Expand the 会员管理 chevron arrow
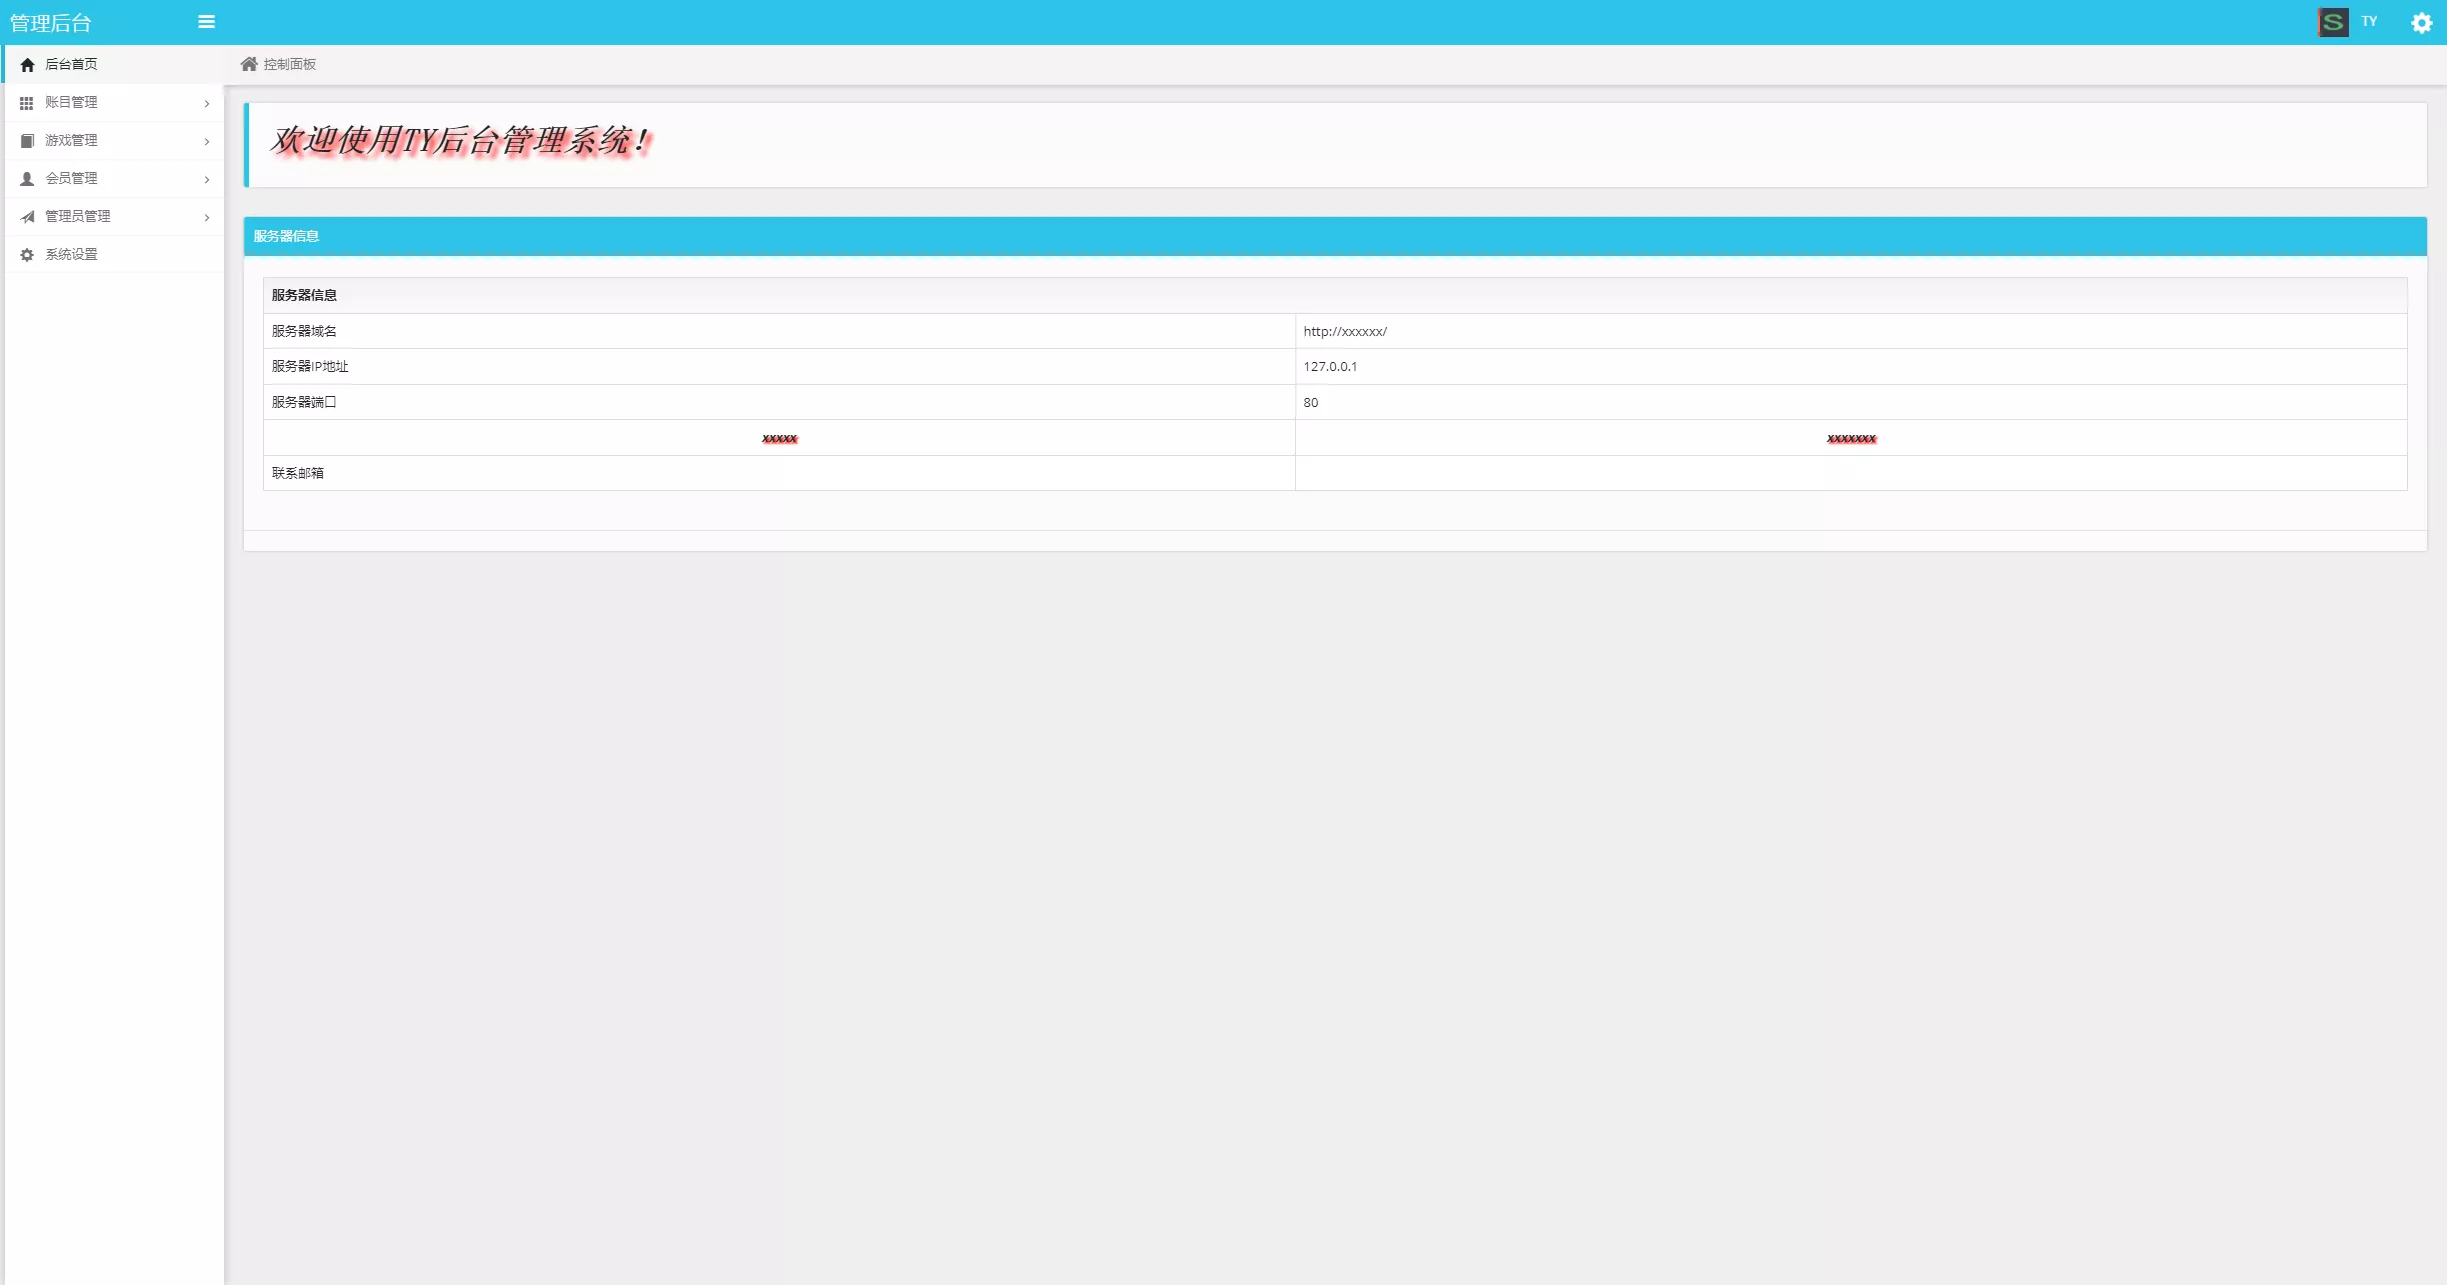This screenshot has width=2447, height=1285. [207, 179]
